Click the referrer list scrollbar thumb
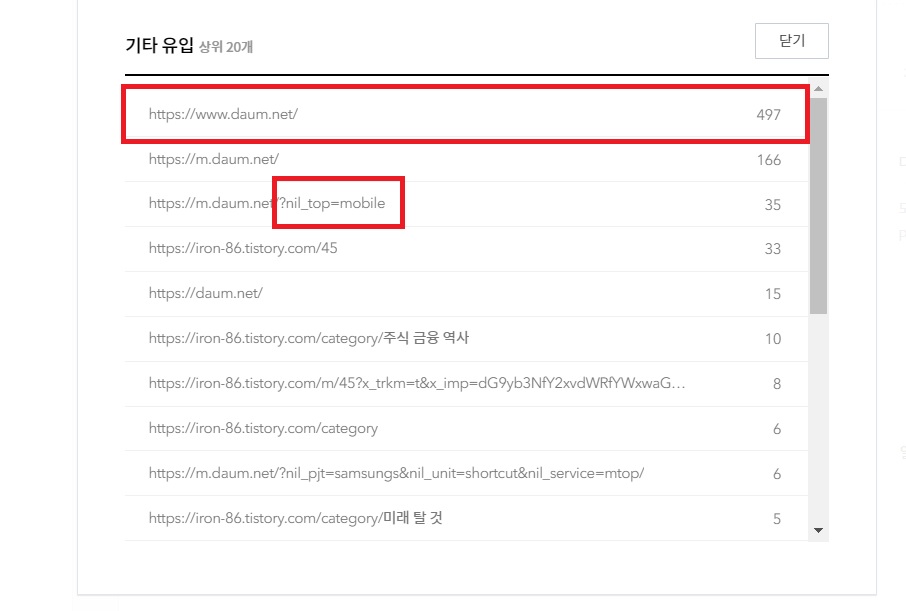This screenshot has width=906, height=611. (818, 206)
